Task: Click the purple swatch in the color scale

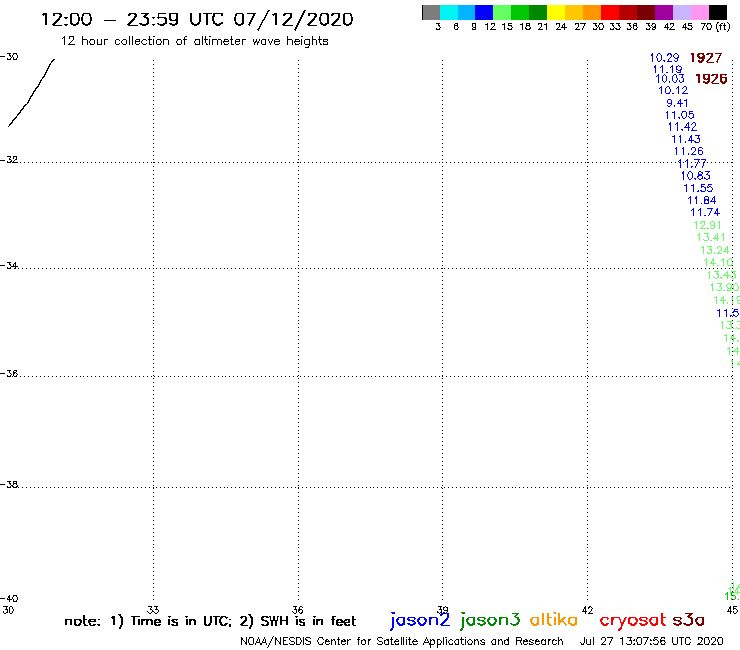Action: 663,12
